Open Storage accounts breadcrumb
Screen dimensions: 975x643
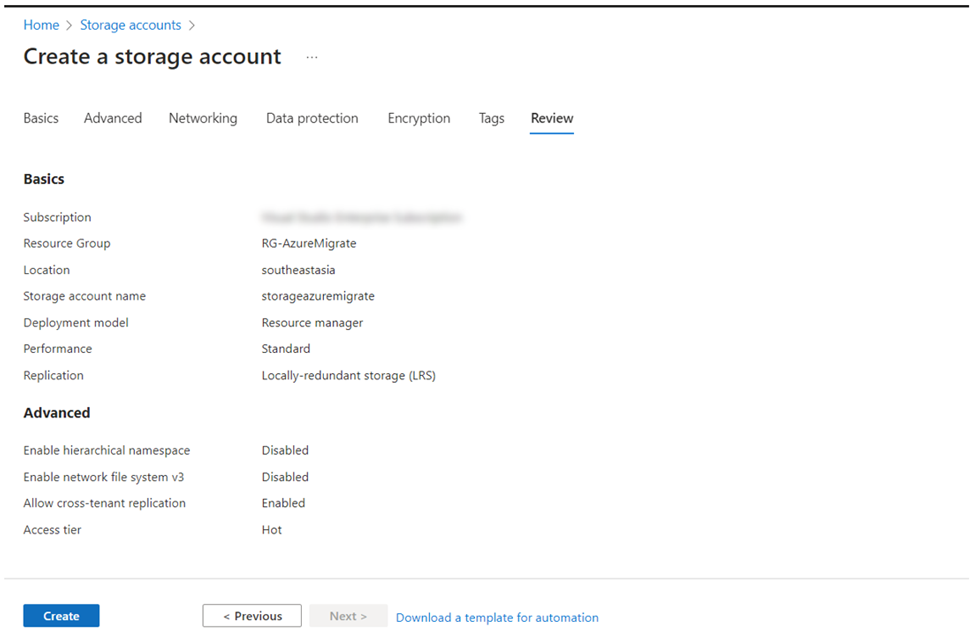[131, 25]
